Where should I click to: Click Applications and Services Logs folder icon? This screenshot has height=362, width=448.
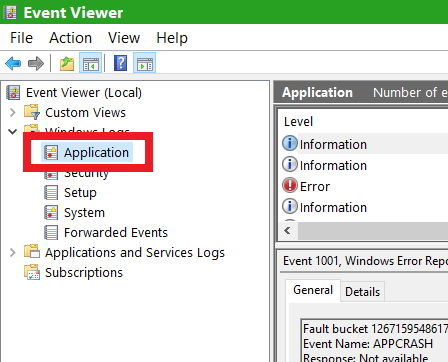tap(32, 252)
